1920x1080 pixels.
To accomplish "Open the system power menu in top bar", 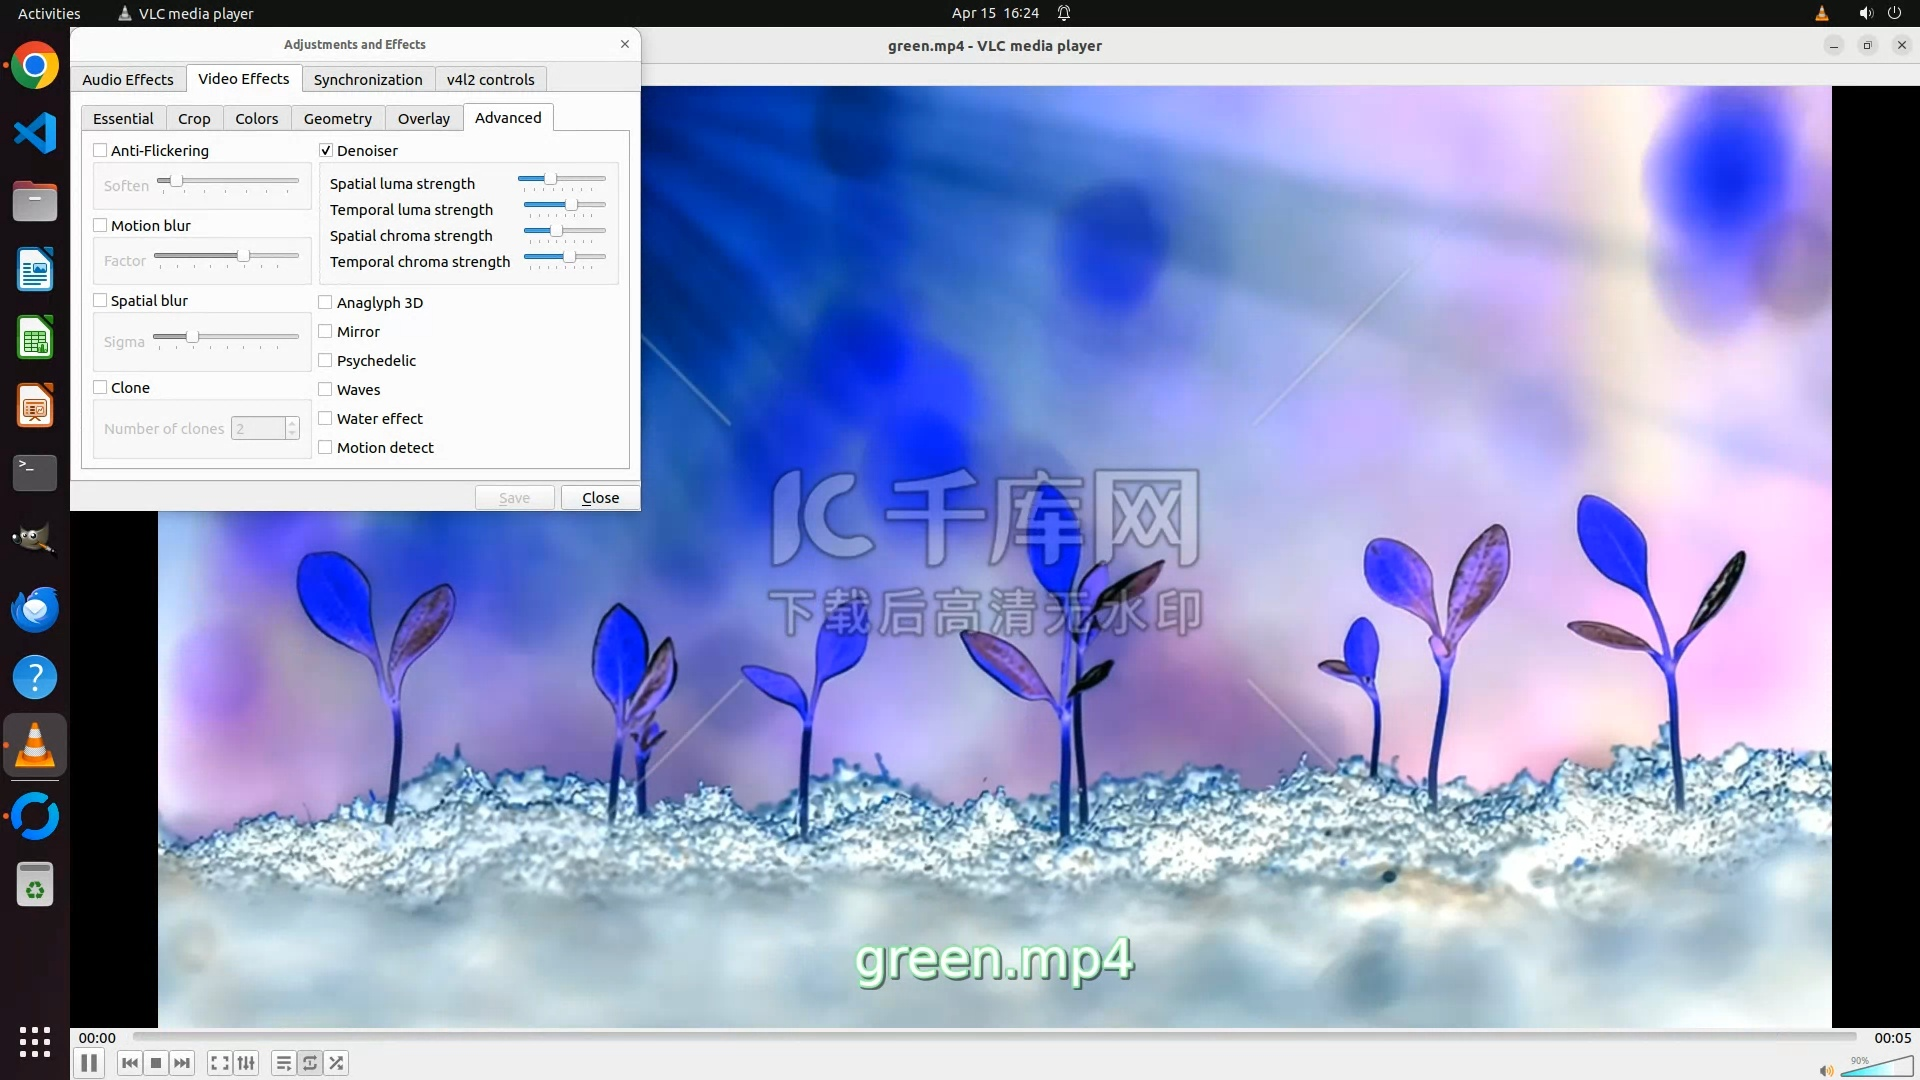I will tap(1894, 13).
